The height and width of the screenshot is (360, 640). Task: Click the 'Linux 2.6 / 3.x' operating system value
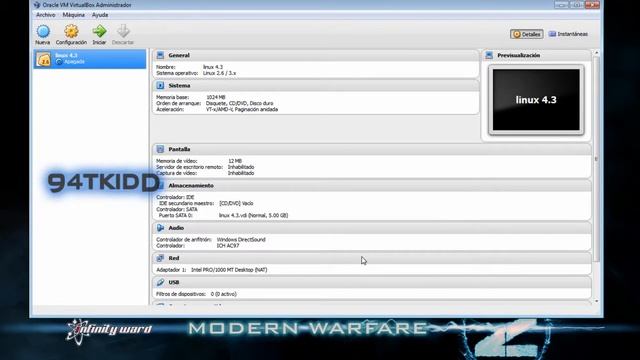(220, 73)
